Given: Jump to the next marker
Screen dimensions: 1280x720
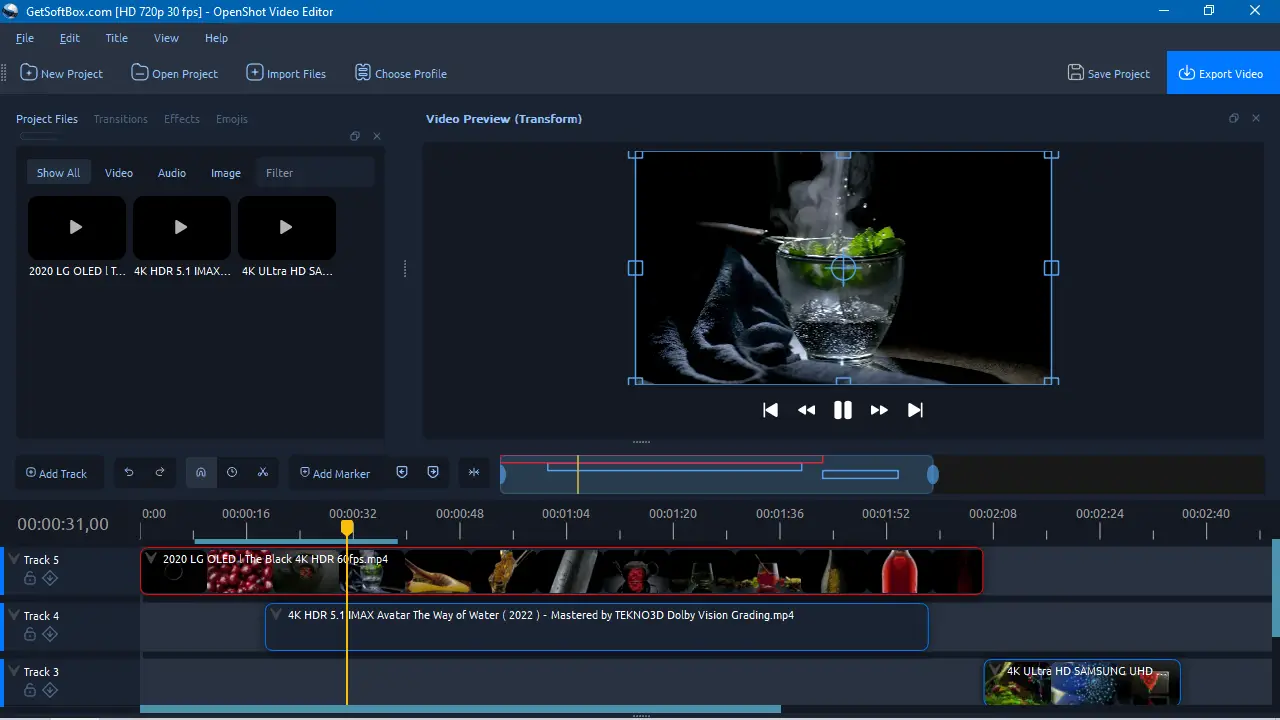Looking at the screenshot, I should tap(433, 473).
